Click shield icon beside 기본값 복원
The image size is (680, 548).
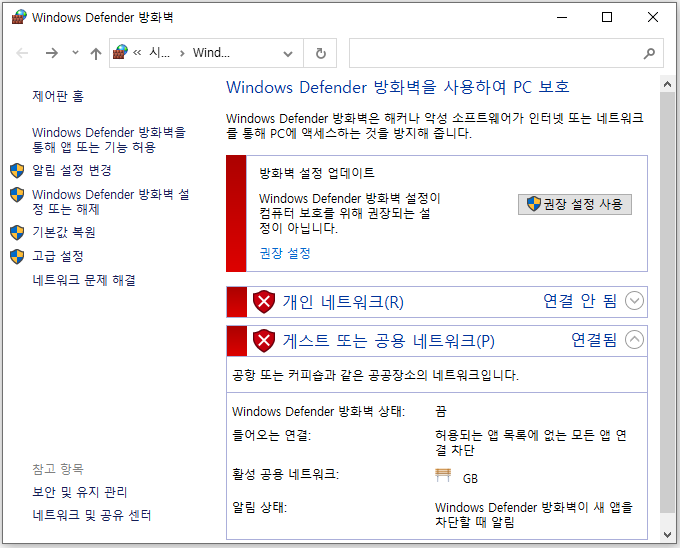point(17,232)
